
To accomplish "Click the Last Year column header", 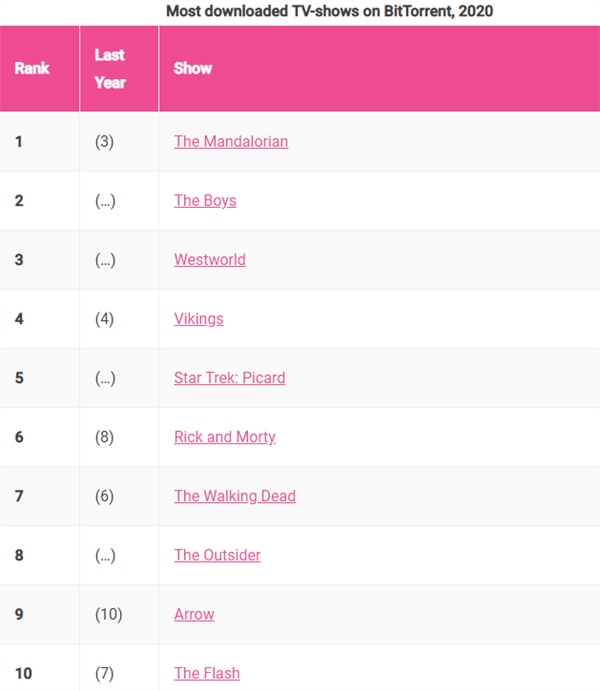I will point(110,68).
